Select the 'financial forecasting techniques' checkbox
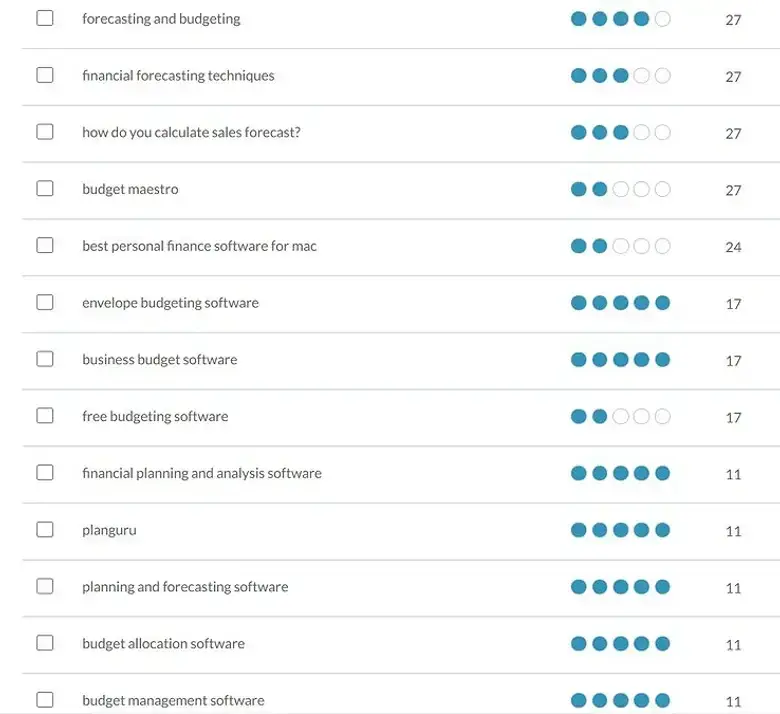Screen dimensions: 780x714 45,75
